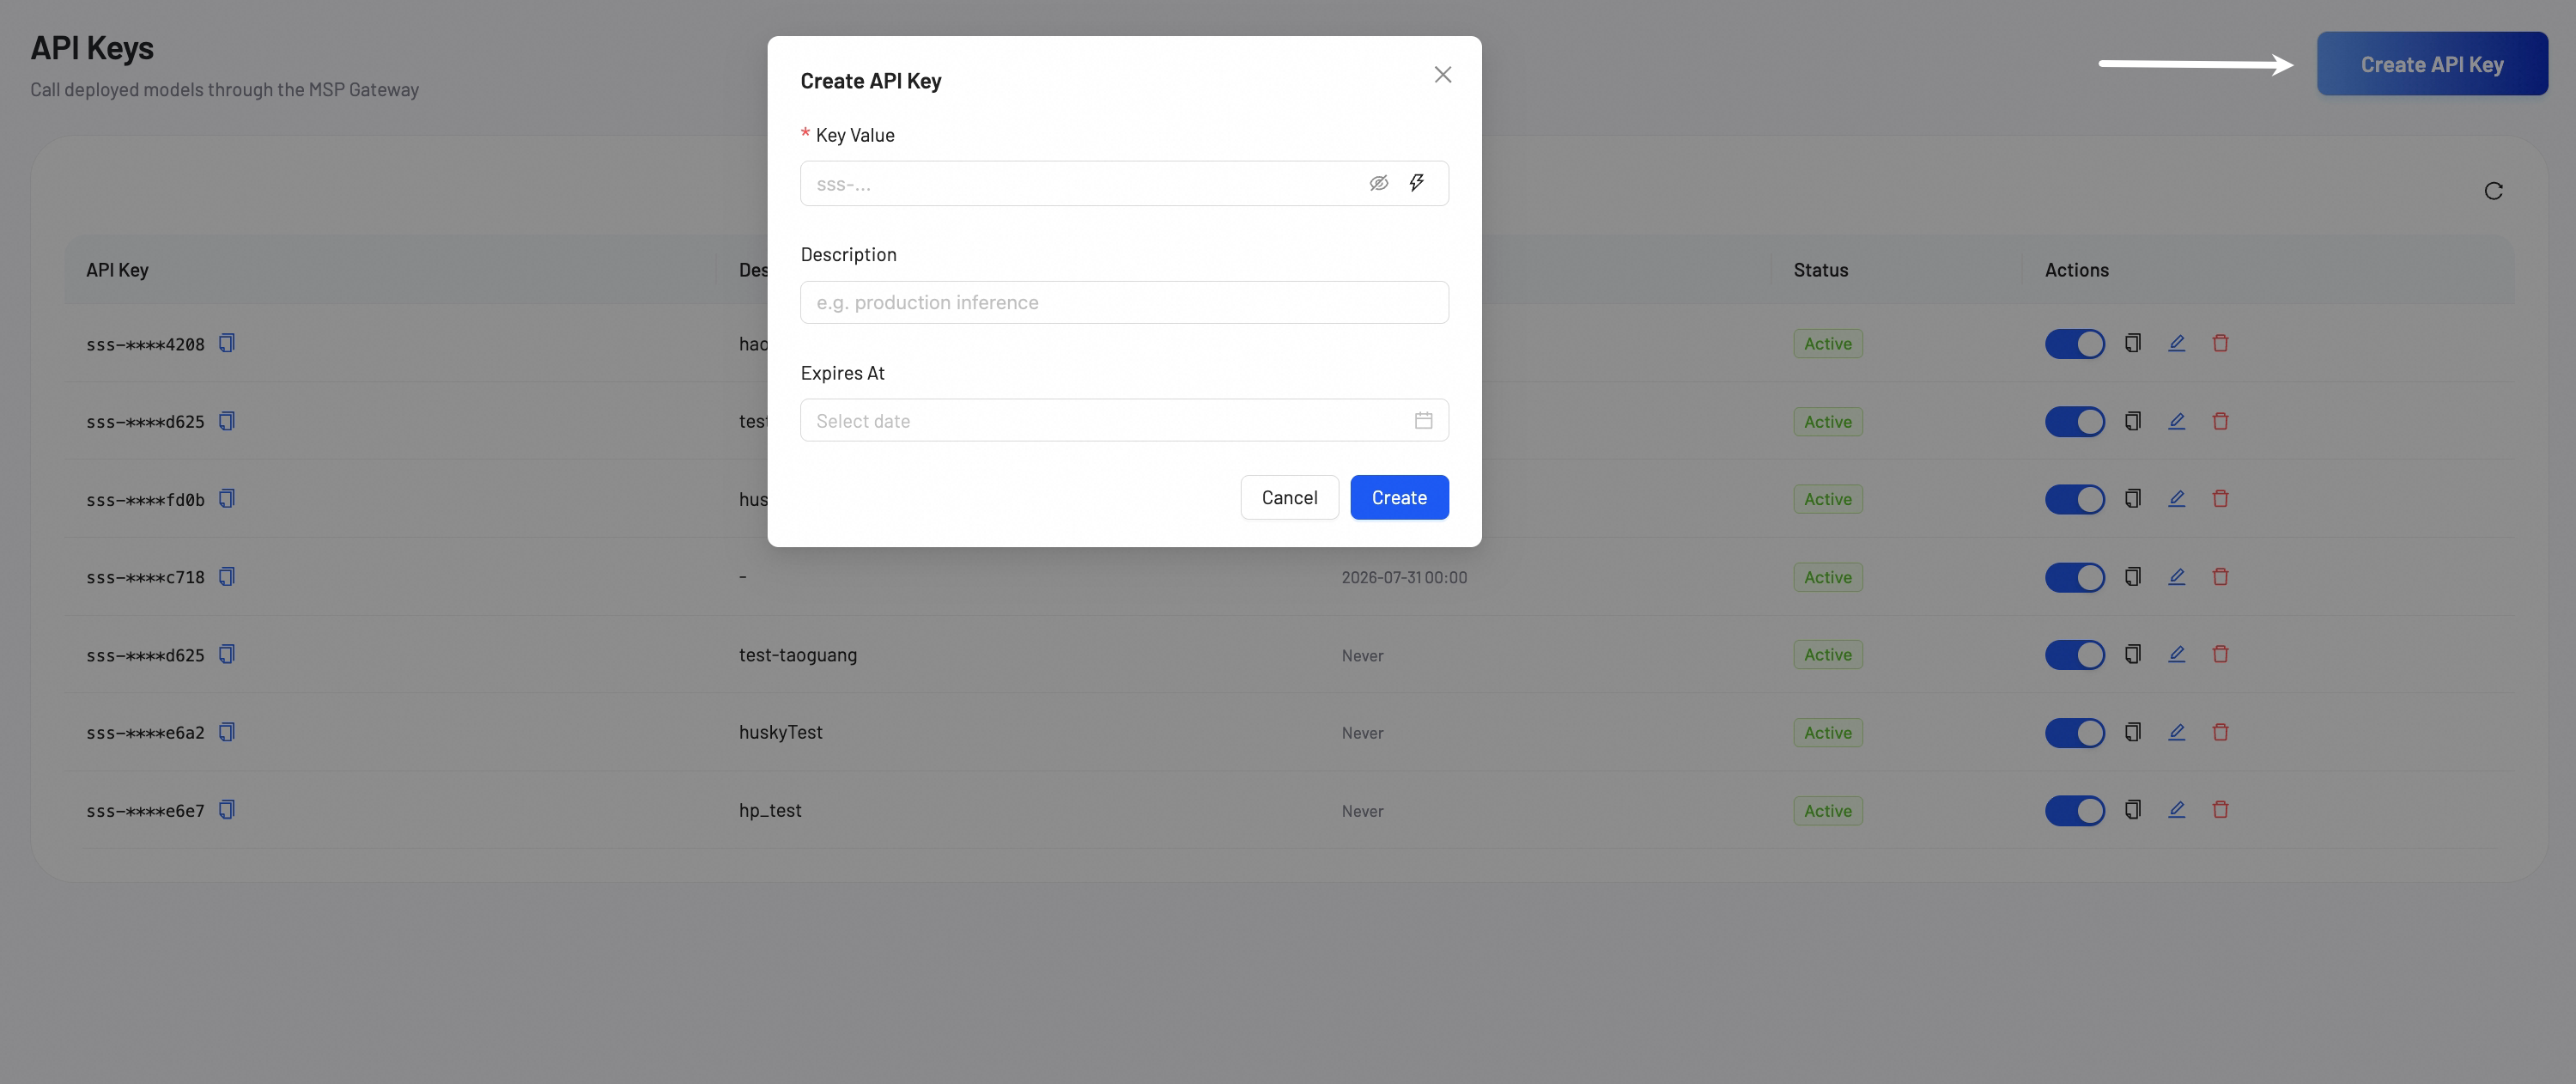Image resolution: width=2576 pixels, height=1084 pixels.
Task: Toggle the huskyTest key active switch
Action: (2074, 732)
